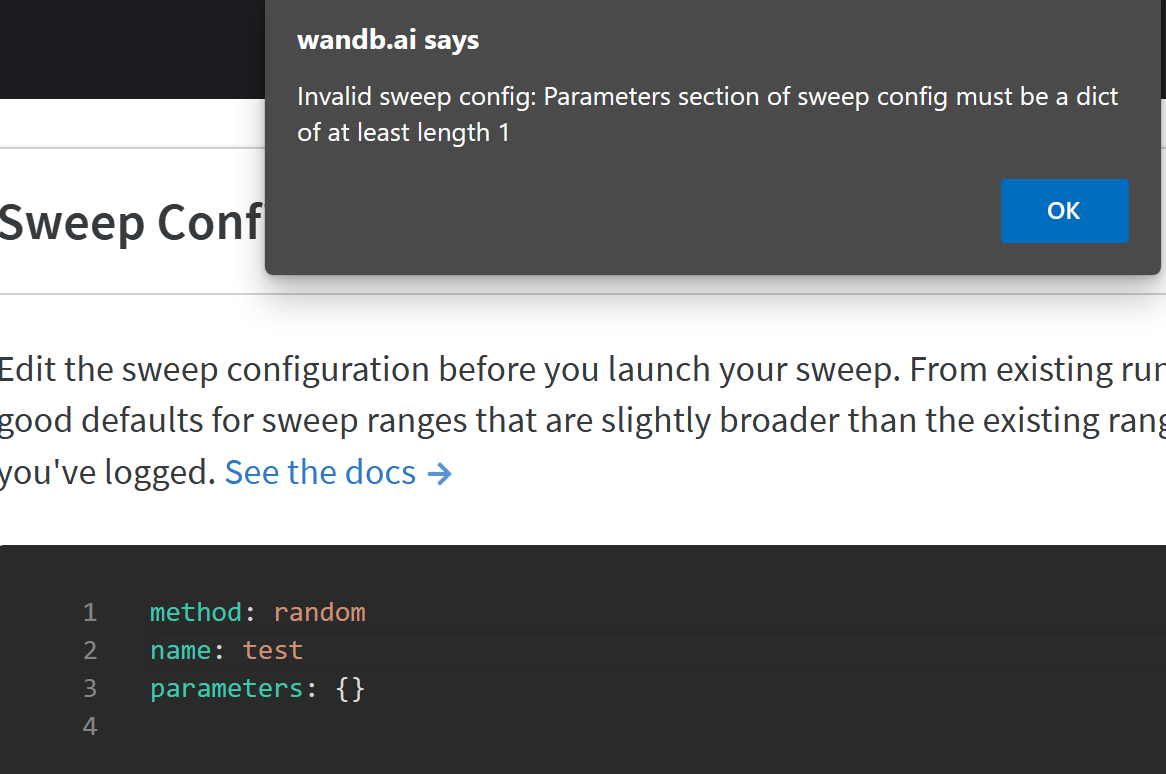Dismiss the alert by clicking OK
The image size is (1166, 774).
[1063, 211]
